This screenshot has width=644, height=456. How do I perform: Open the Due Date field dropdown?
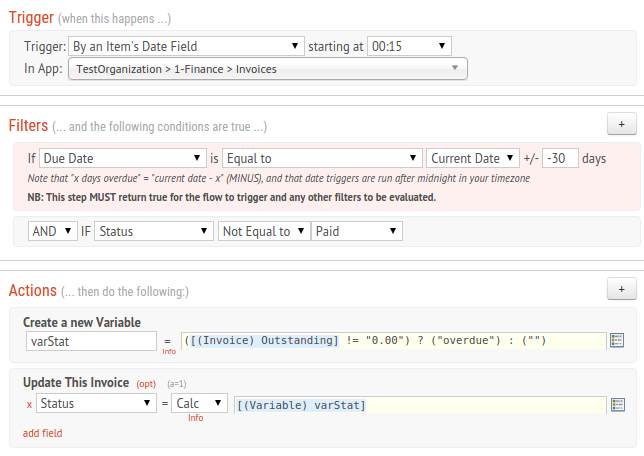point(123,158)
